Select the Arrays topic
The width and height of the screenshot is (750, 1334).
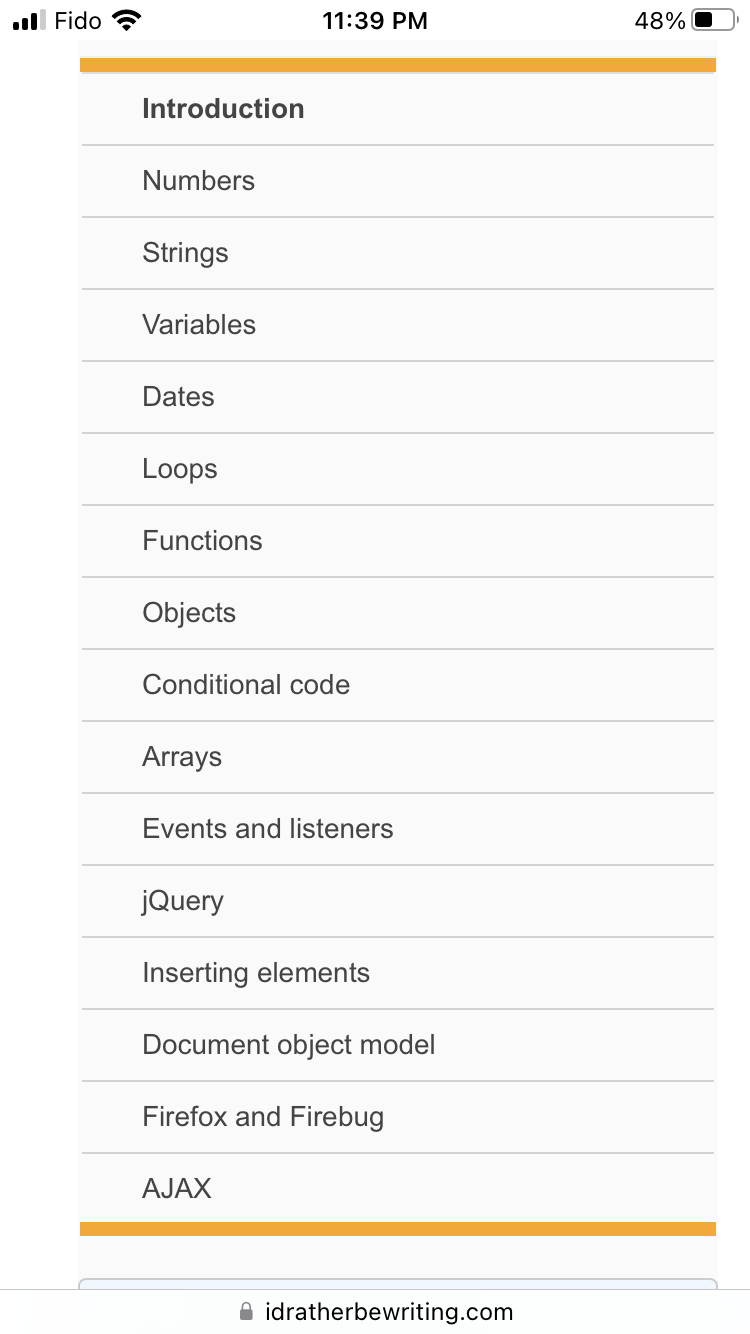[x=182, y=757]
